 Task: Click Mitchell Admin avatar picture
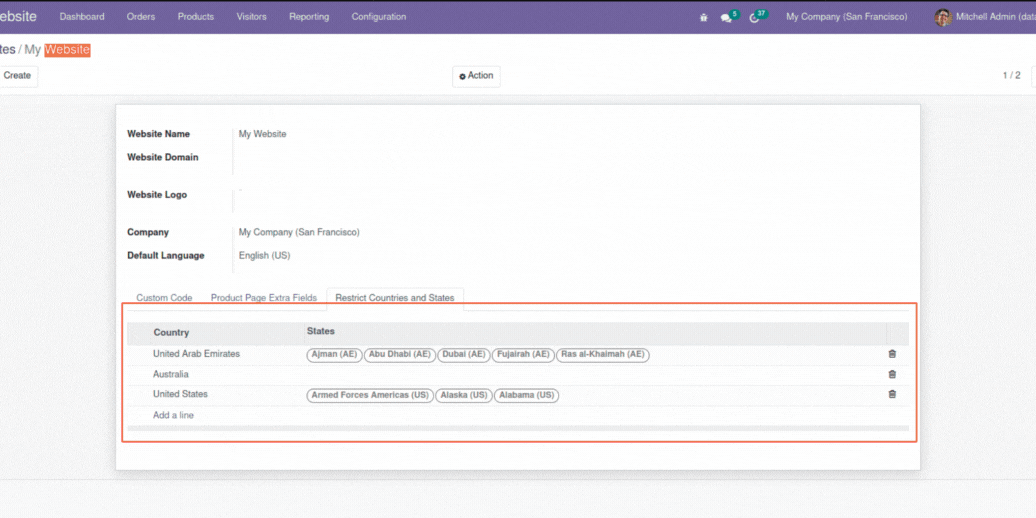pos(943,17)
